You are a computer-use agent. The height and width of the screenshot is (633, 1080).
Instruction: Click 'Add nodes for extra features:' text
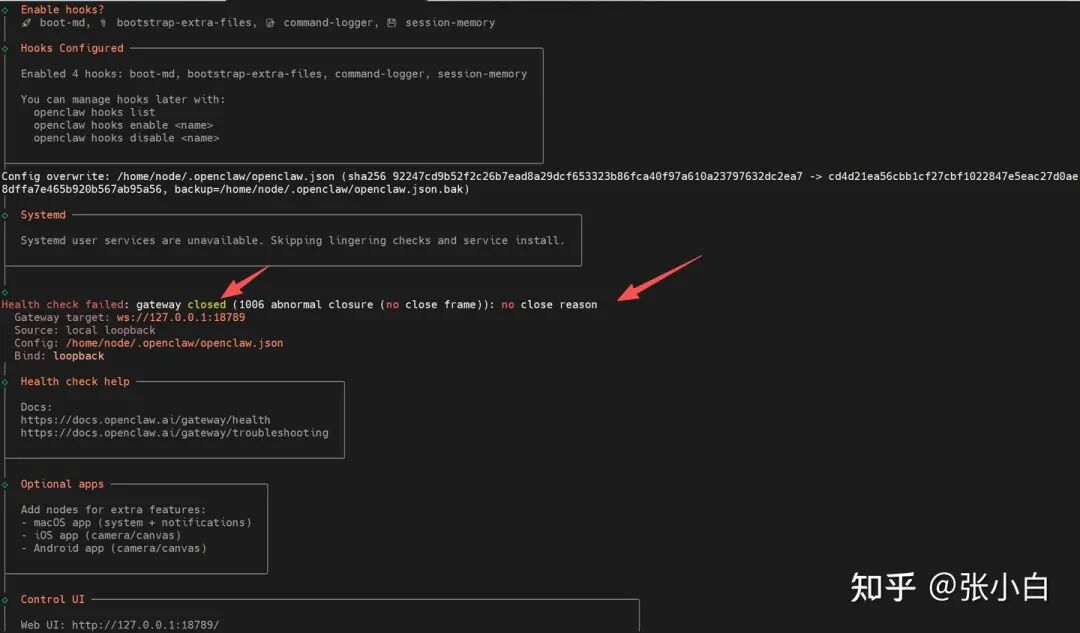coord(113,509)
